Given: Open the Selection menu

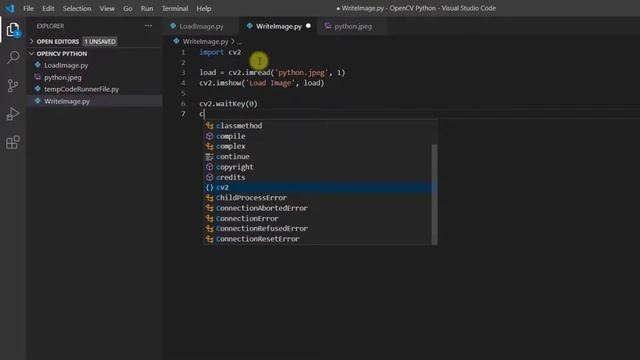Looking at the screenshot, I should [77, 8].
